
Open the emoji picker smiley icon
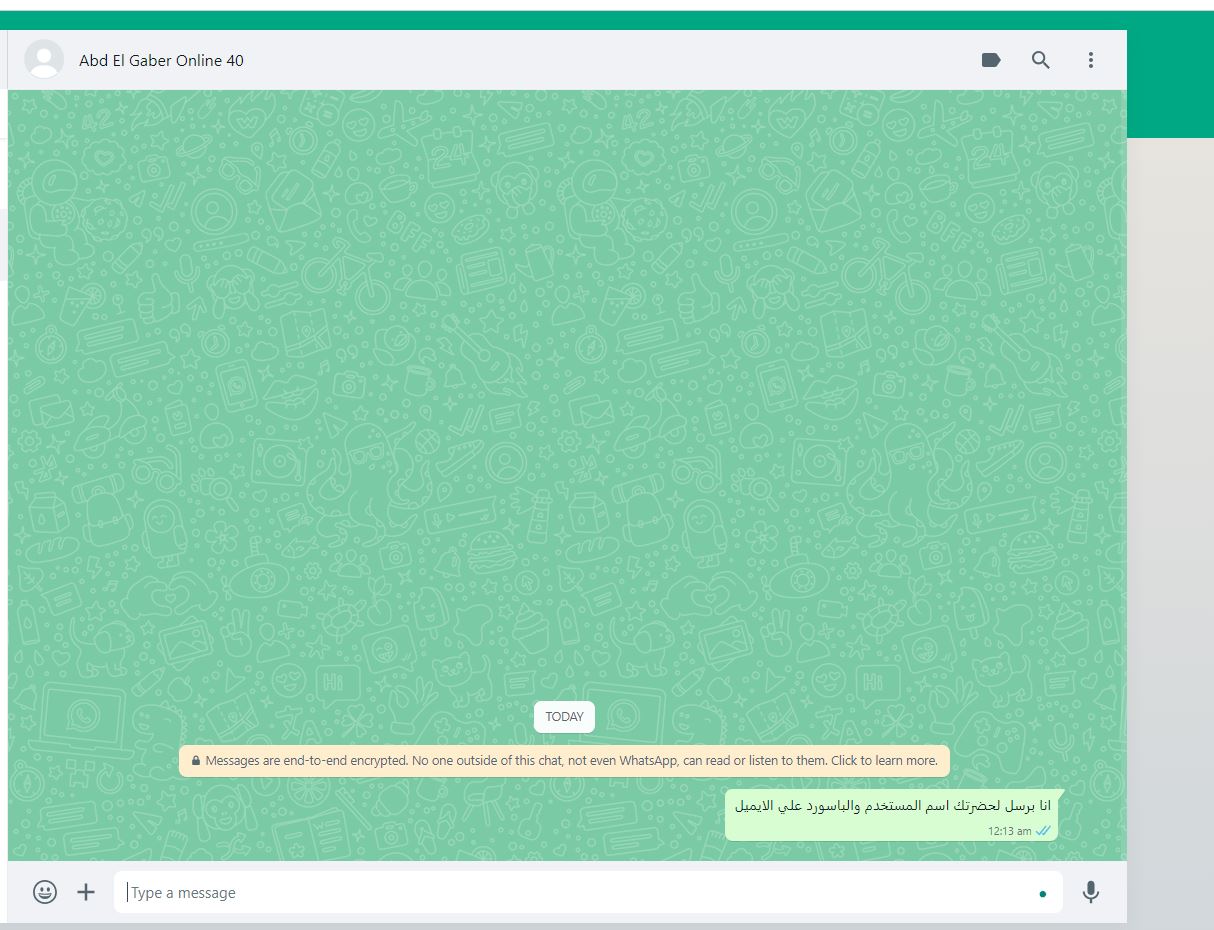45,892
